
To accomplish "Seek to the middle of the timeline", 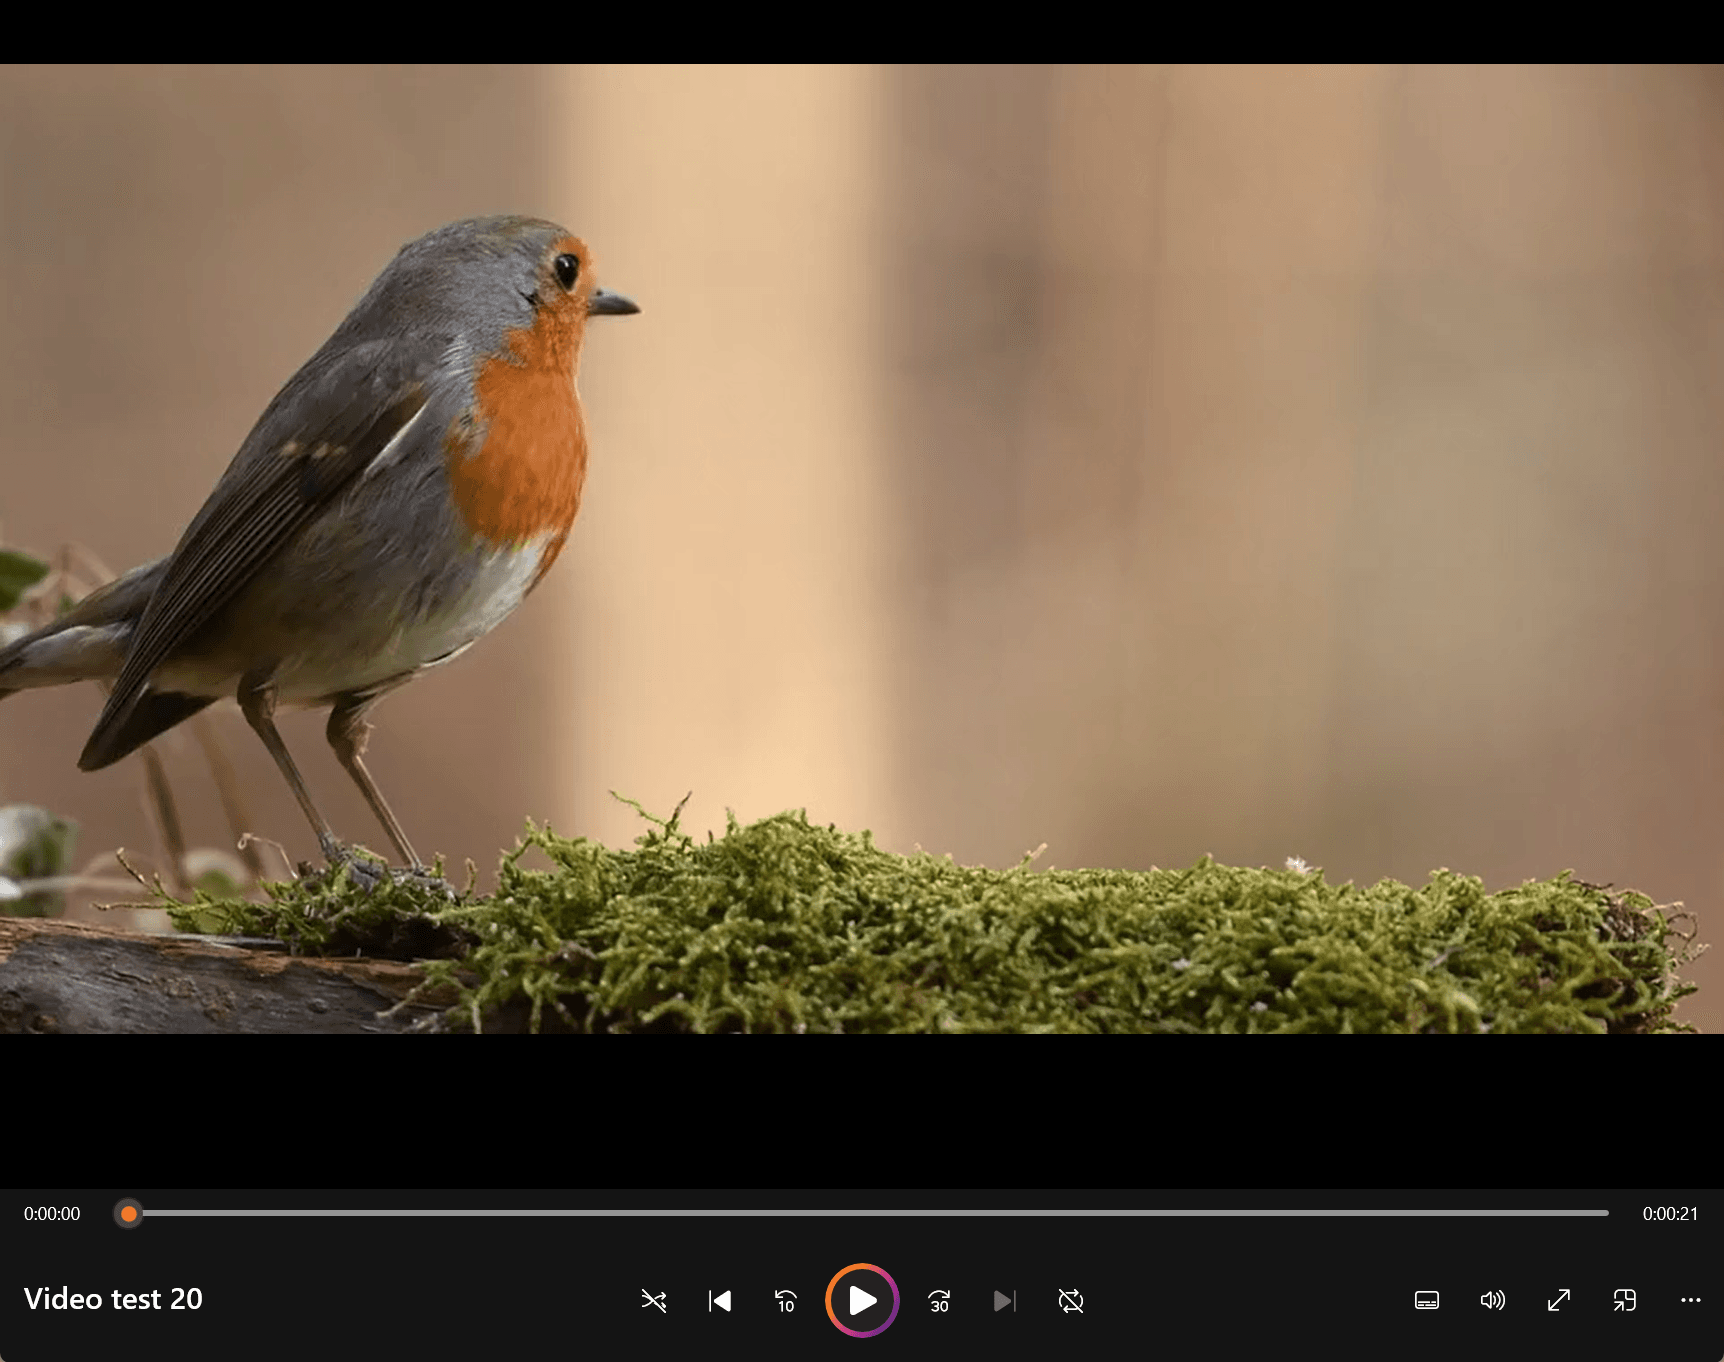I will pyautogui.click(x=868, y=1213).
